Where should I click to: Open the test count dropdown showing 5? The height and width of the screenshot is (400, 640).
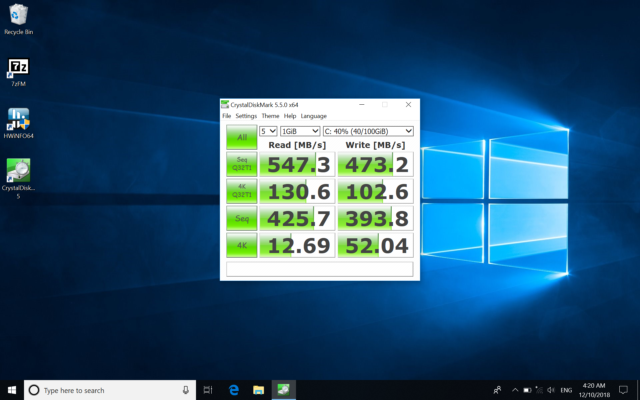[x=268, y=131]
